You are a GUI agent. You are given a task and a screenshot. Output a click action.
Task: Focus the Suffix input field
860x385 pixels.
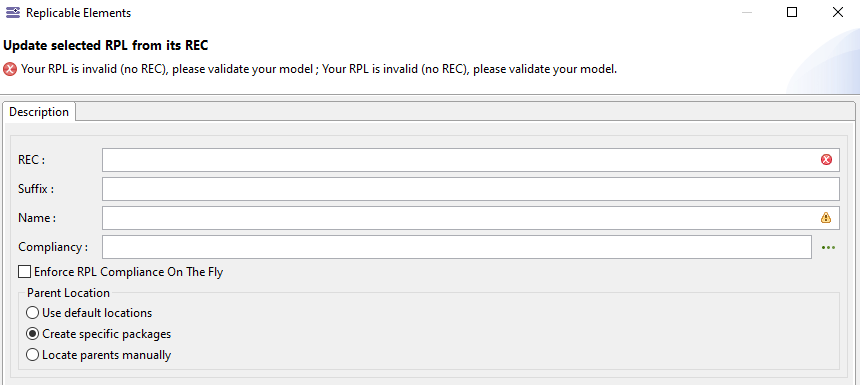[471, 189]
